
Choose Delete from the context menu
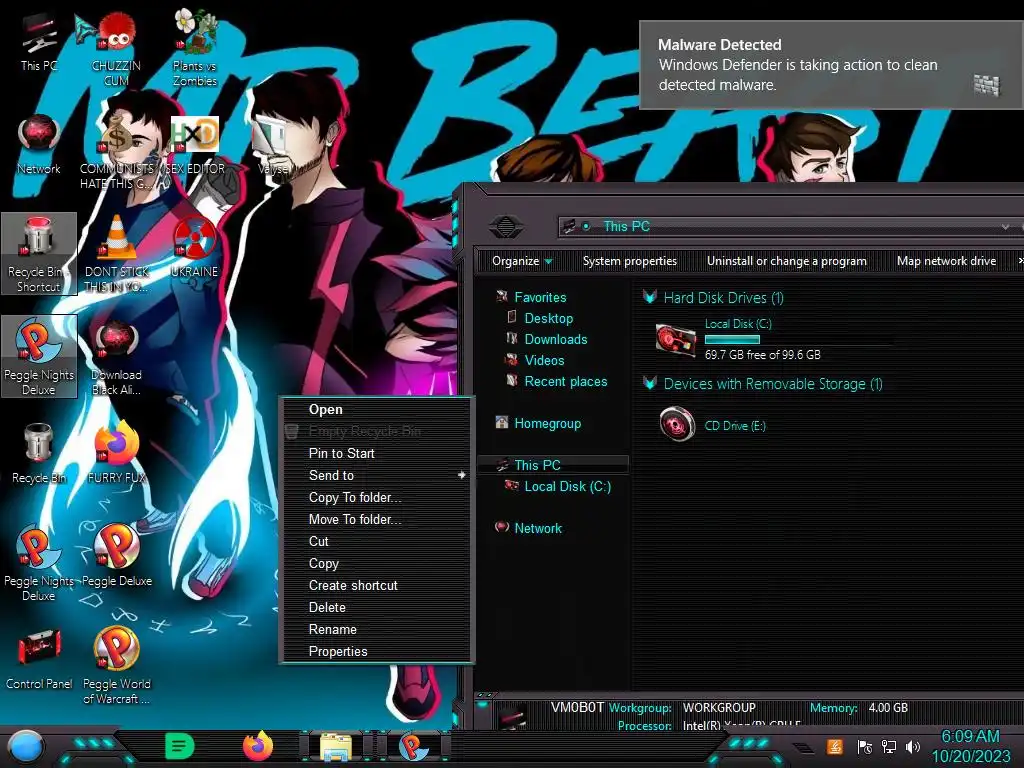point(376,607)
